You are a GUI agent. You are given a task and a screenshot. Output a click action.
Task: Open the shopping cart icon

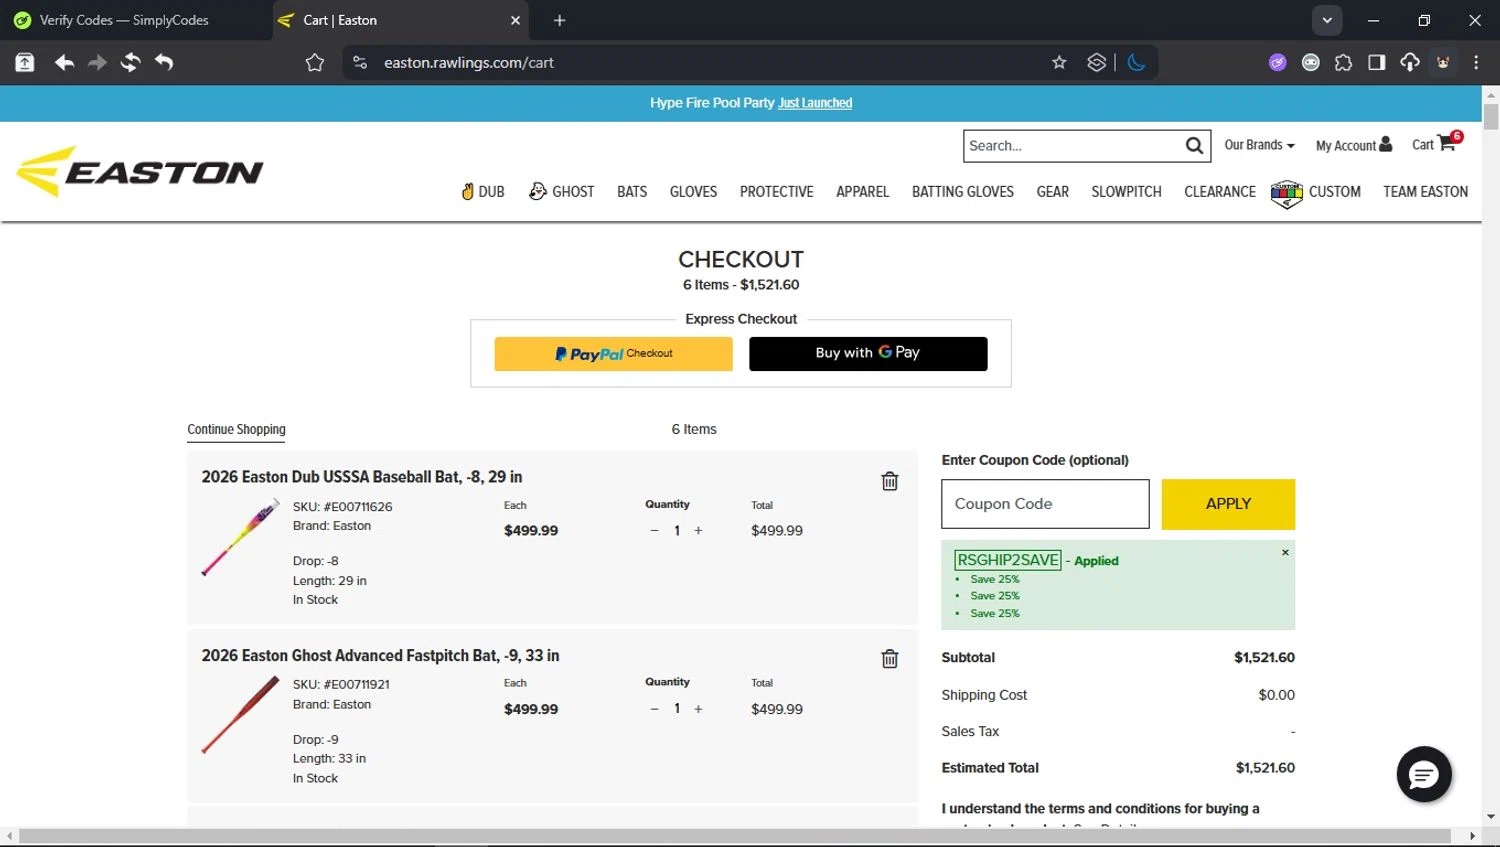[x=1445, y=144]
